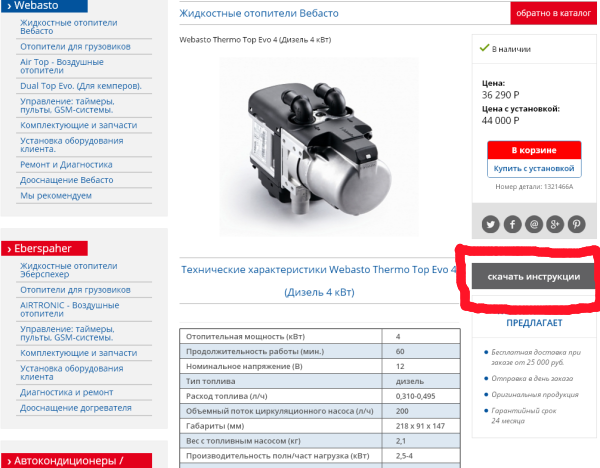Open Webasto 'Управление: таймеры, пульты' link
The image size is (600, 468).
[x=67, y=106]
